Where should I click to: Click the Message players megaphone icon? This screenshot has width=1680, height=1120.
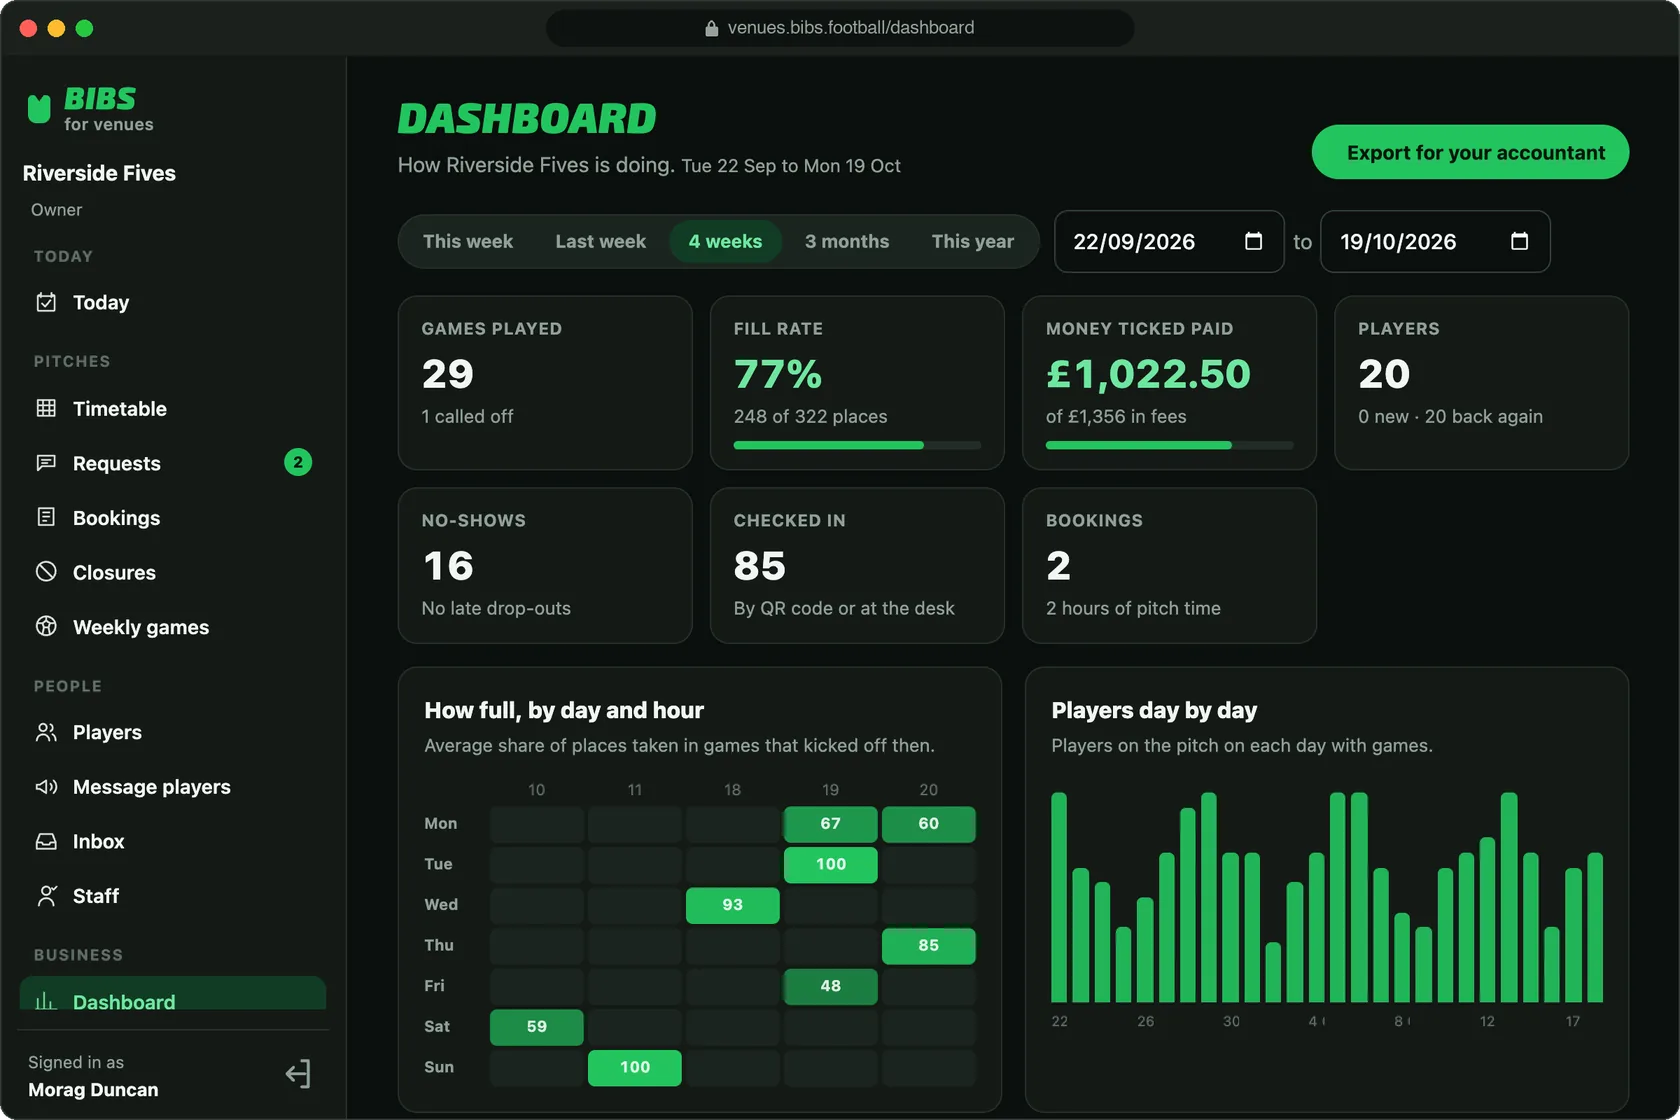(x=46, y=787)
